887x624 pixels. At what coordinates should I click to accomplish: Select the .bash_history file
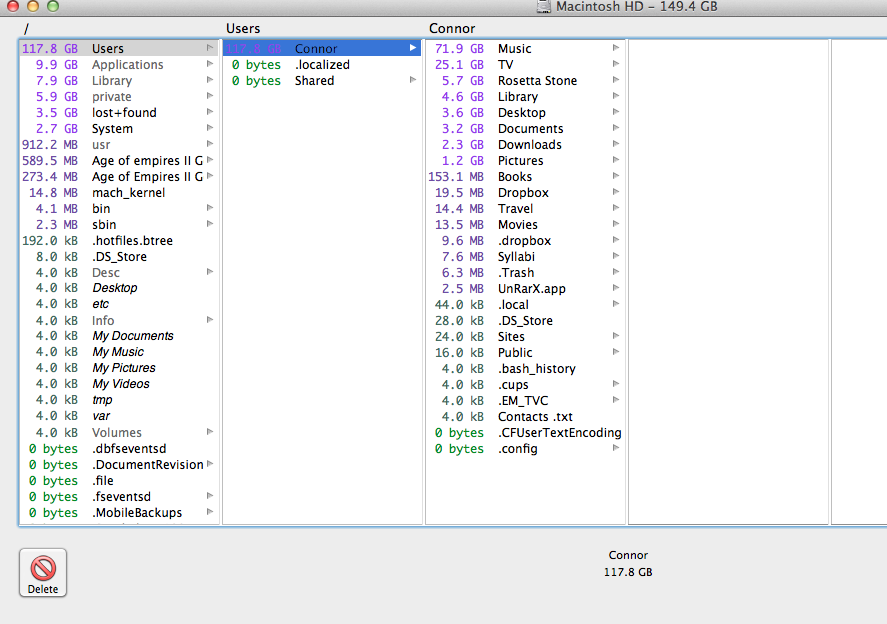click(526, 368)
